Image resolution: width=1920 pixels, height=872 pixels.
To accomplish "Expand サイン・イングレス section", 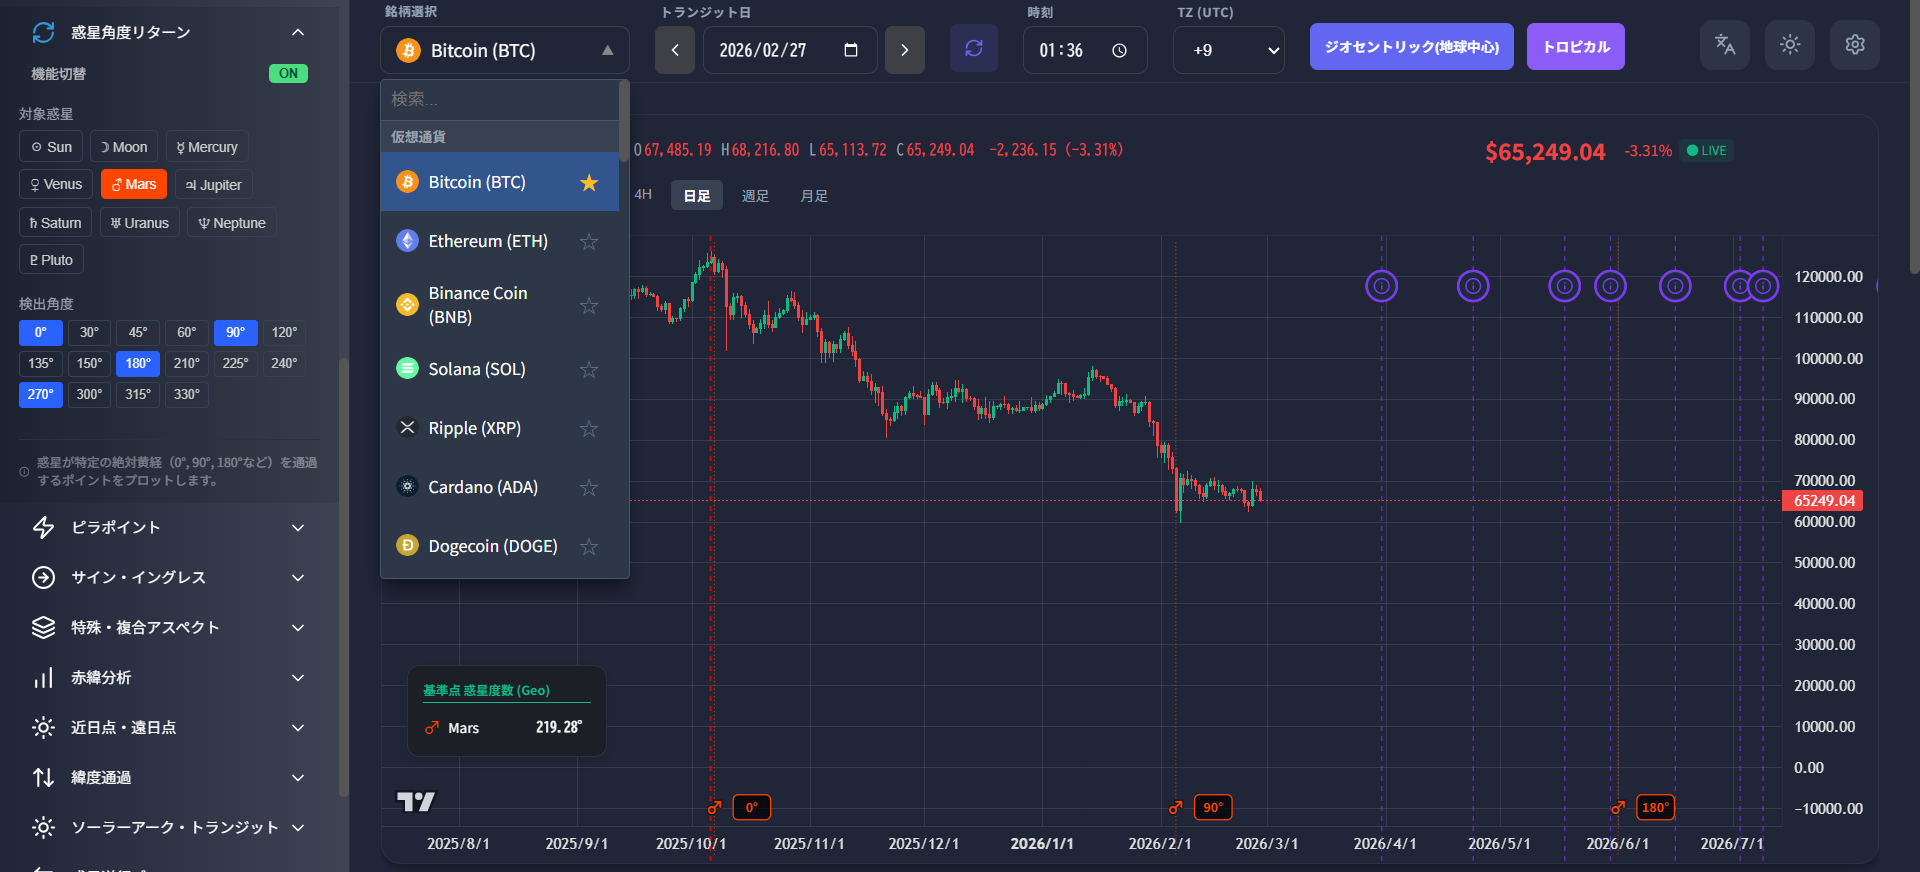I will click(x=298, y=577).
